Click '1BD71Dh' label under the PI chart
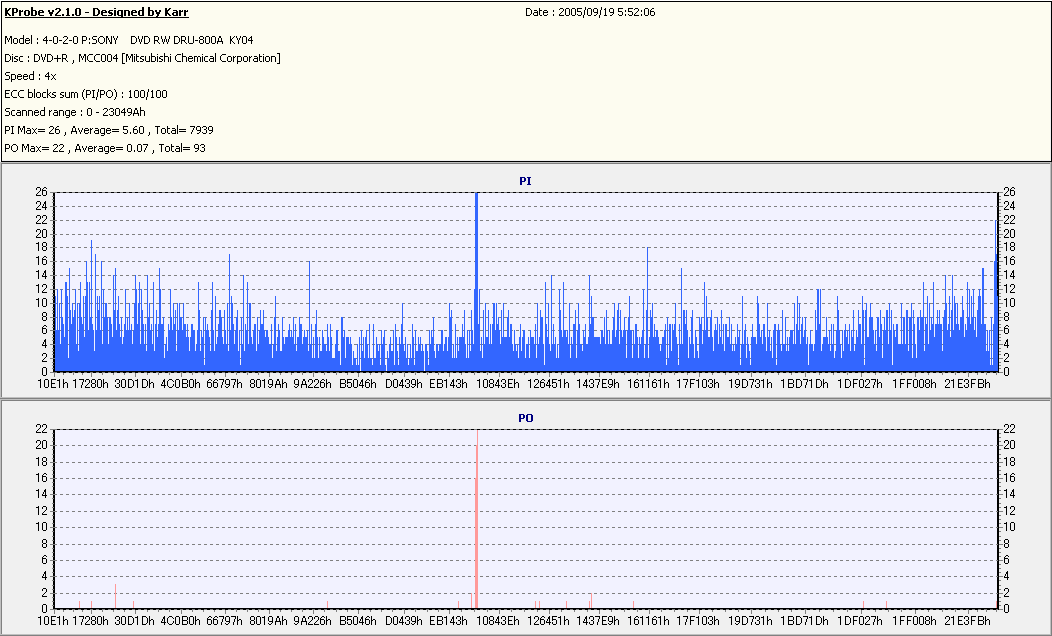The width and height of the screenshot is (1052, 636). 804,384
